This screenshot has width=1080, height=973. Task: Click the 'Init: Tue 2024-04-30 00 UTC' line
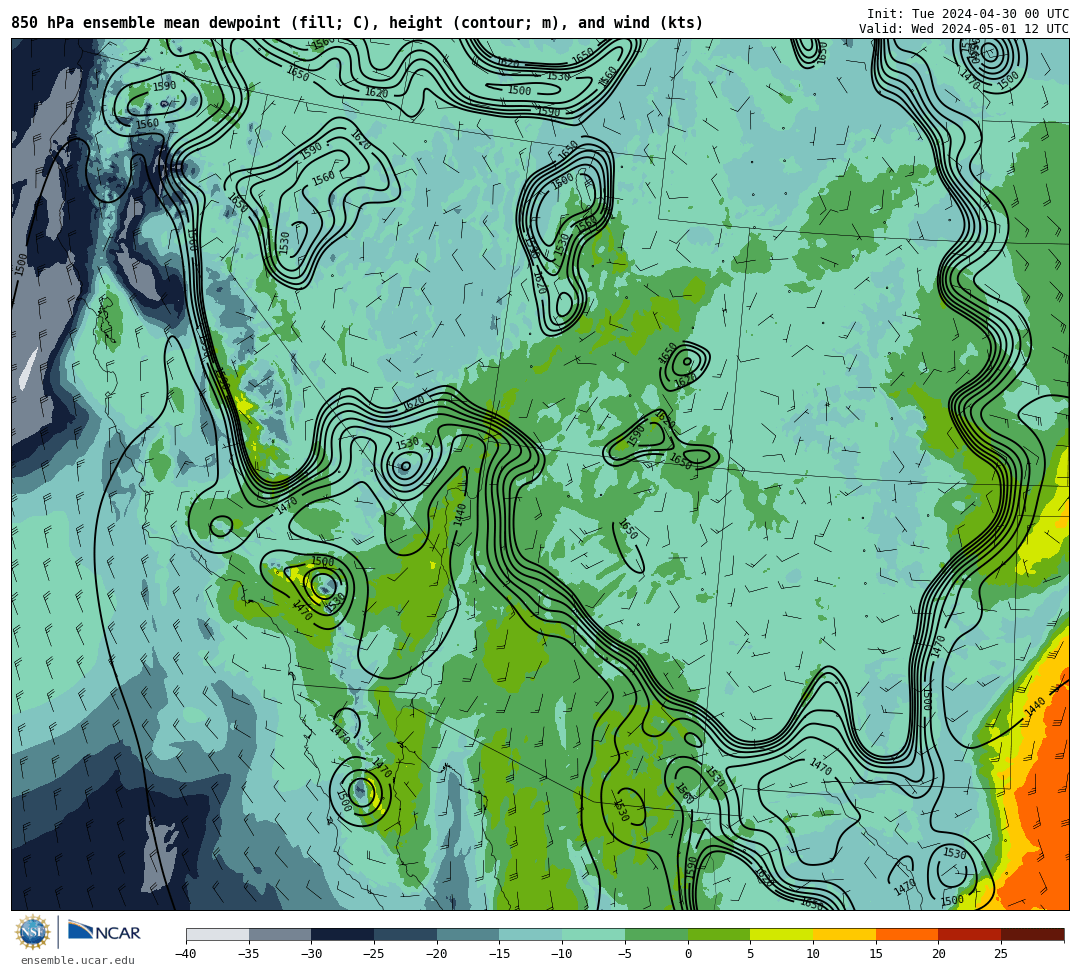[x=968, y=14]
